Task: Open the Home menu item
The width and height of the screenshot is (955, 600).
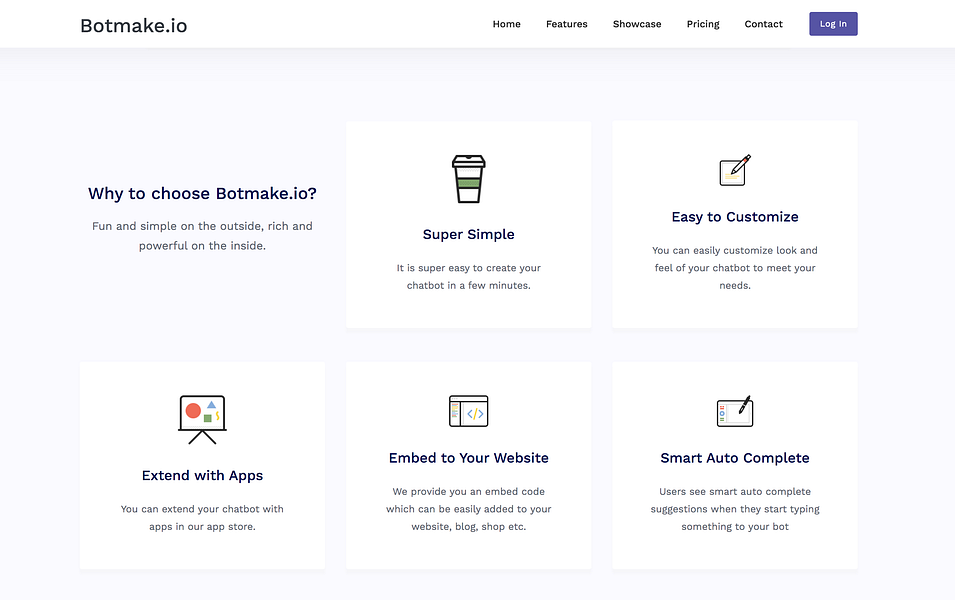Action: [x=506, y=24]
